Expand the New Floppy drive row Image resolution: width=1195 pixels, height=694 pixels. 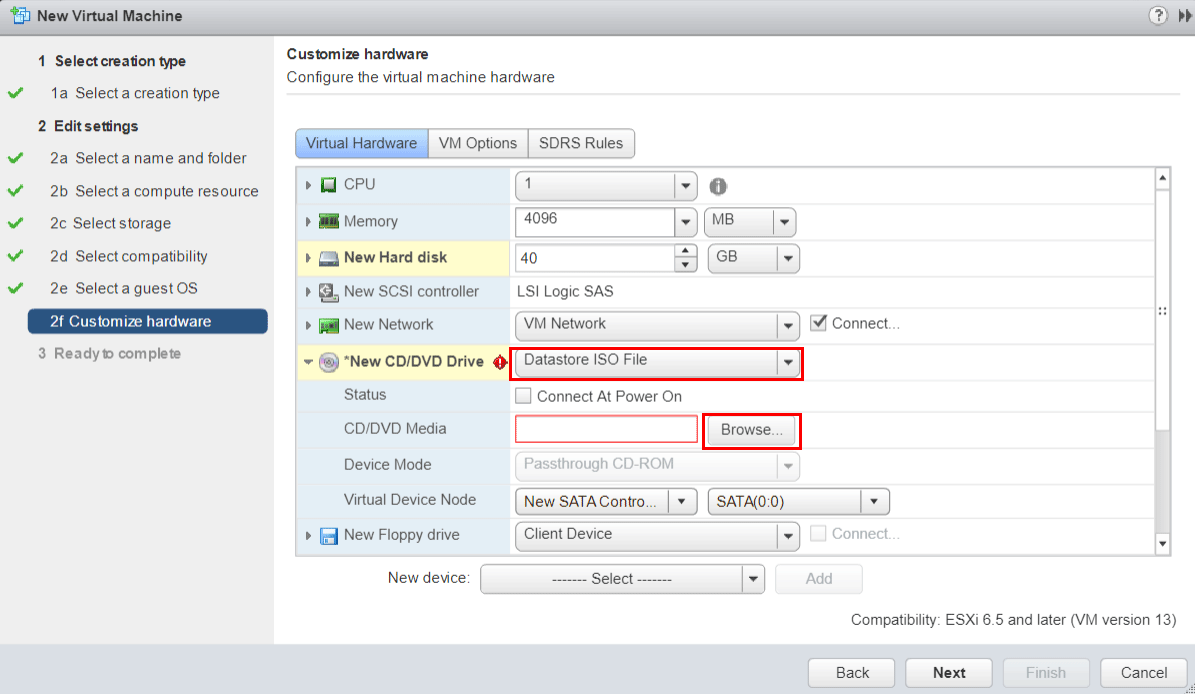(308, 536)
